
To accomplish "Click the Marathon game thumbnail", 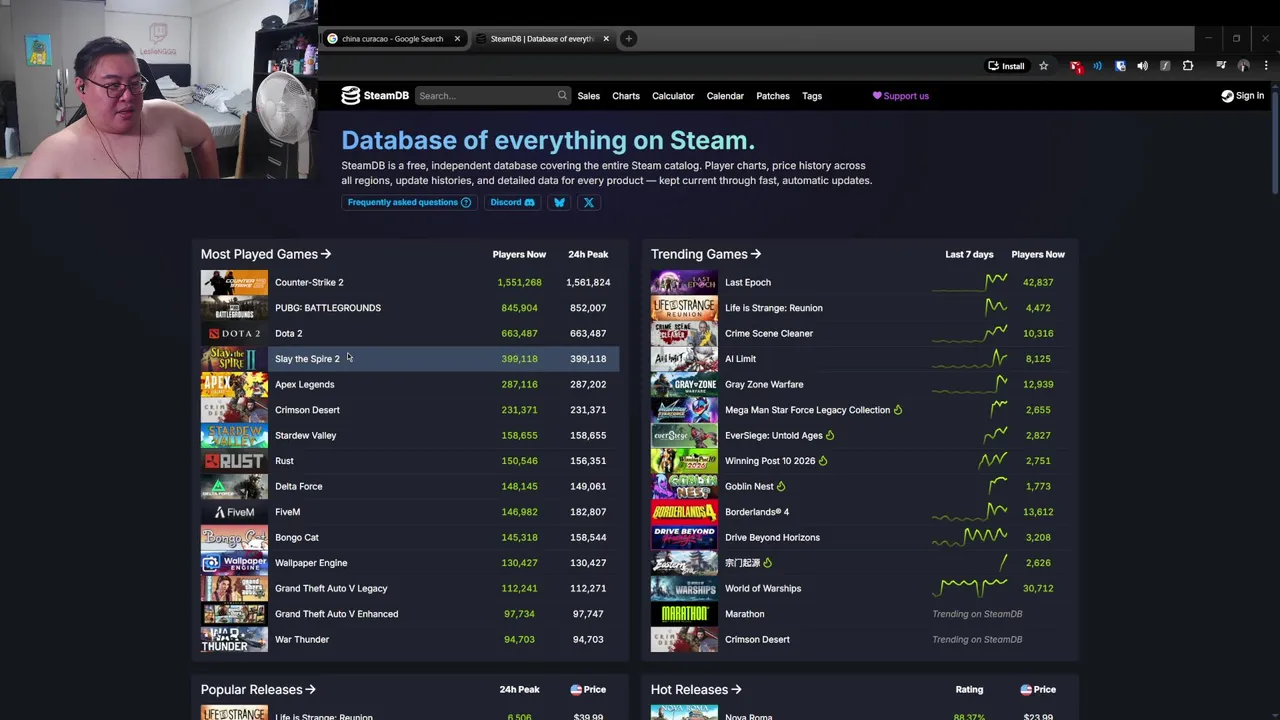I will coord(684,614).
